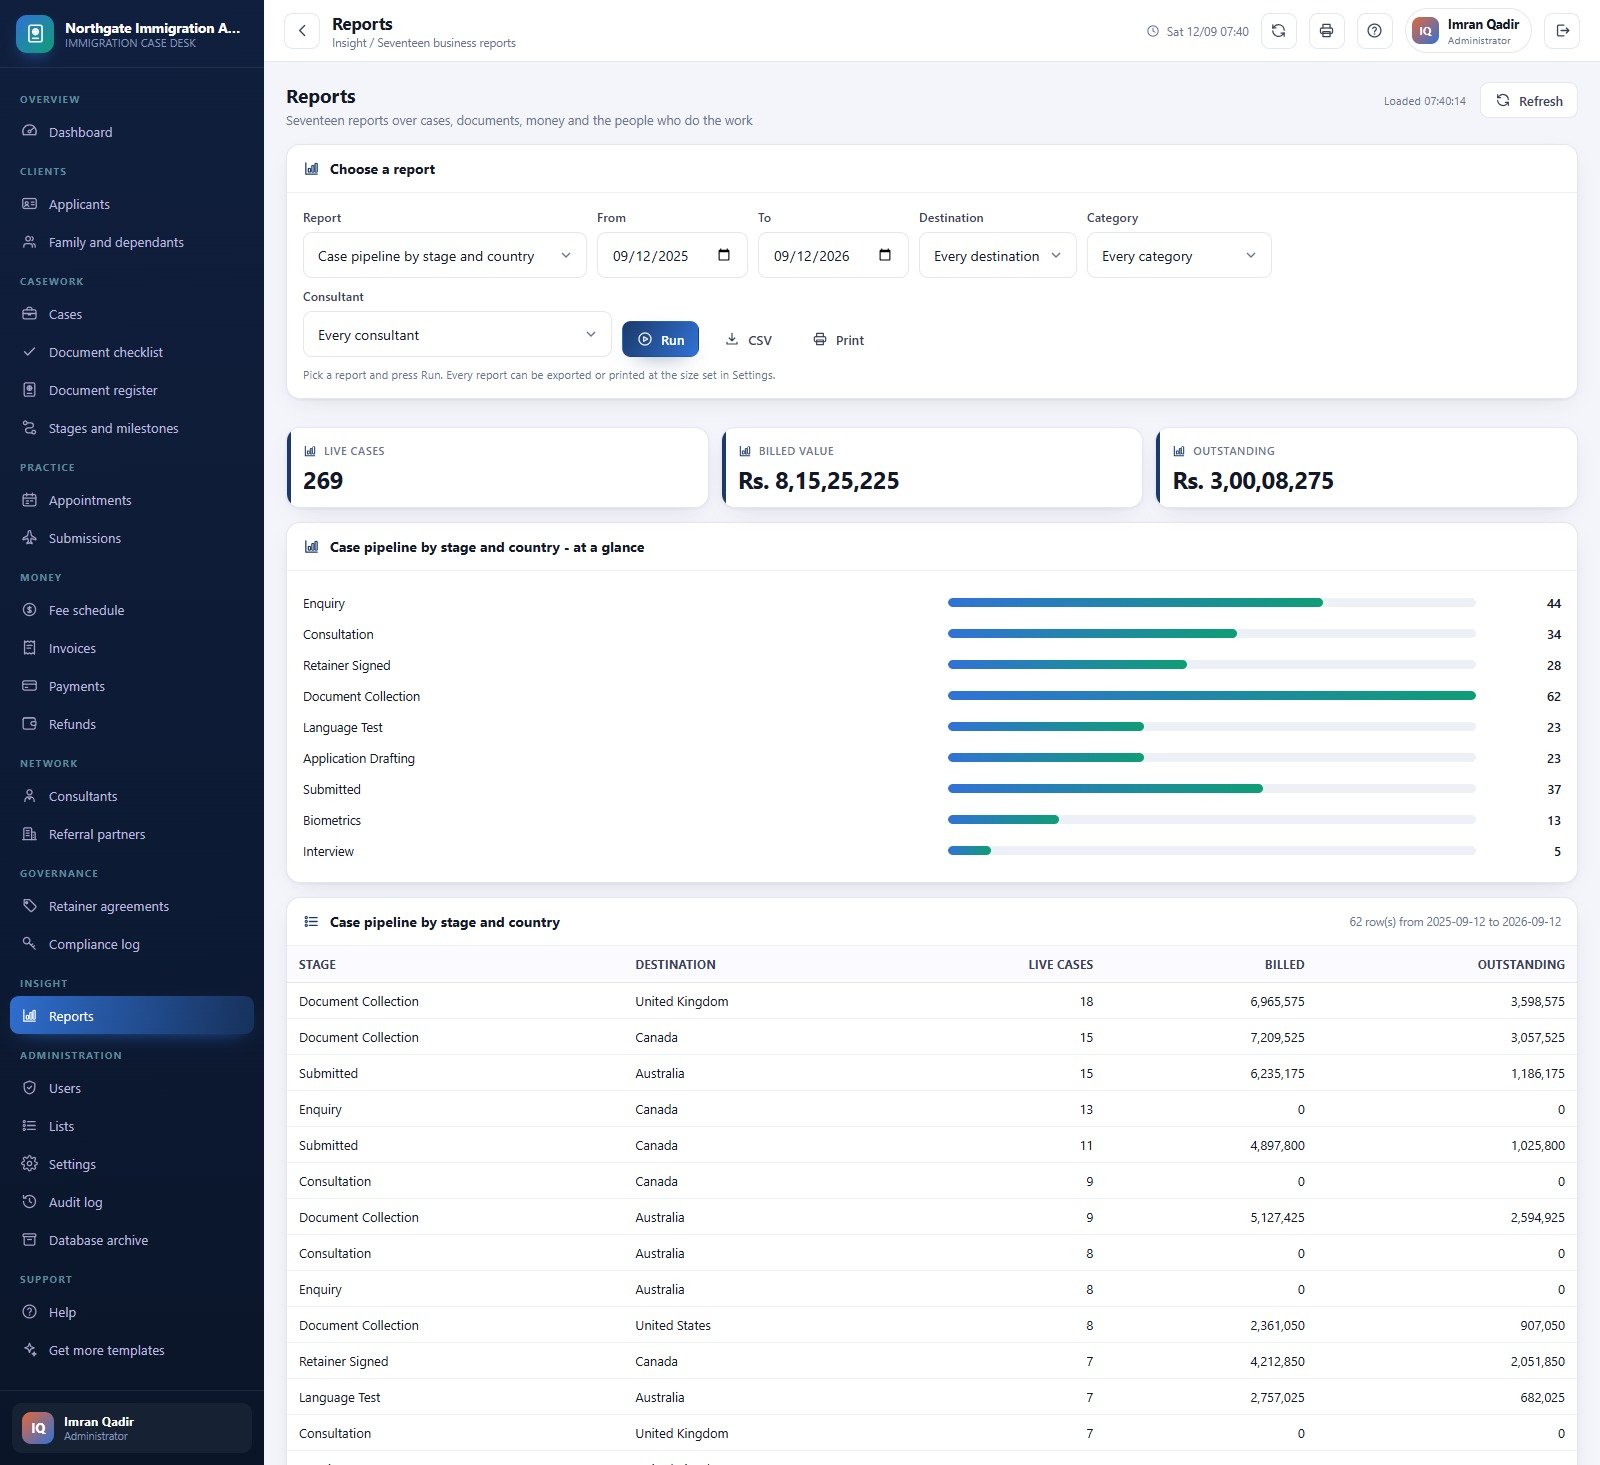Click the Cases briefcase icon
Viewport: 1600px width, 1465px height.
(30, 314)
